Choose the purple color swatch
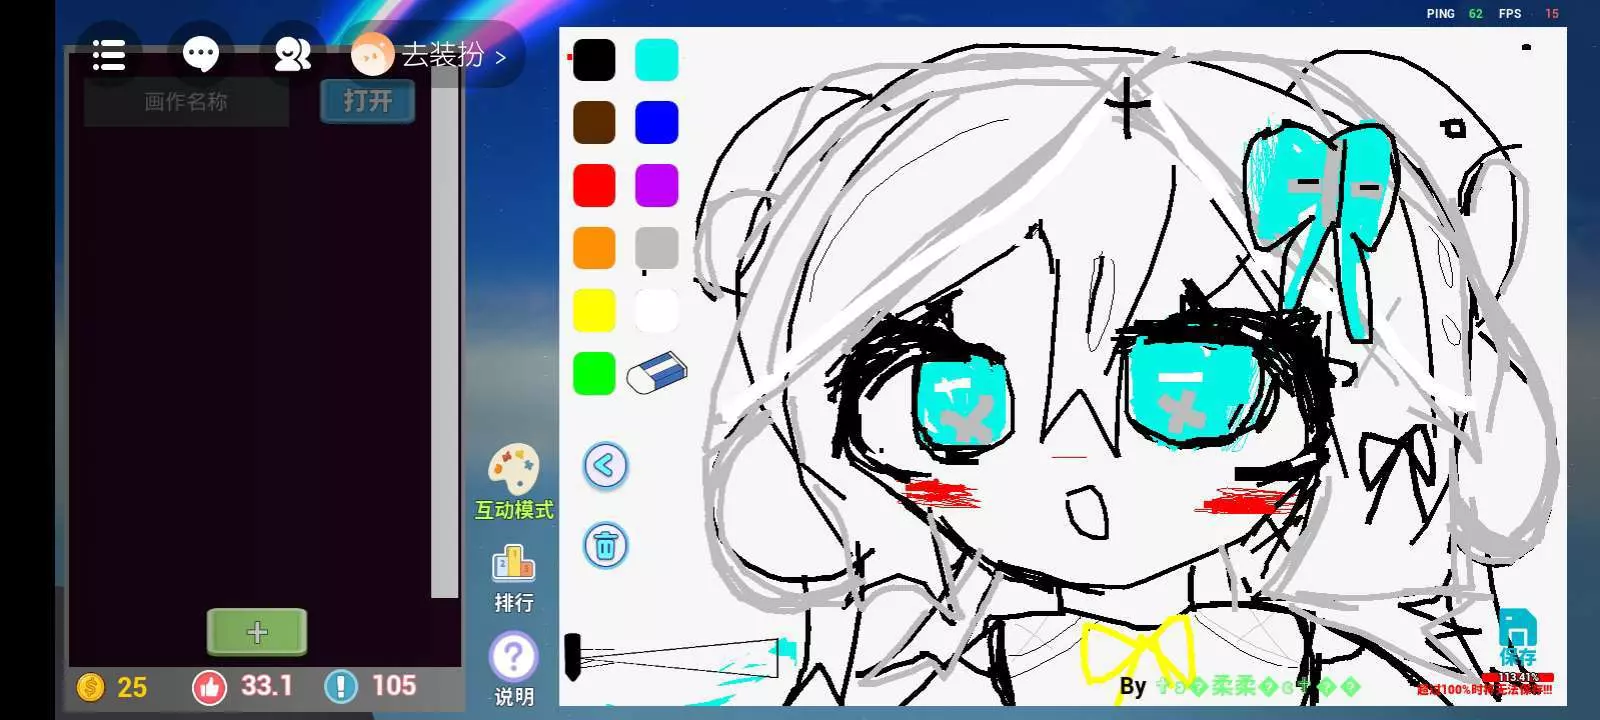This screenshot has height=720, width=1600. pyautogui.click(x=656, y=186)
